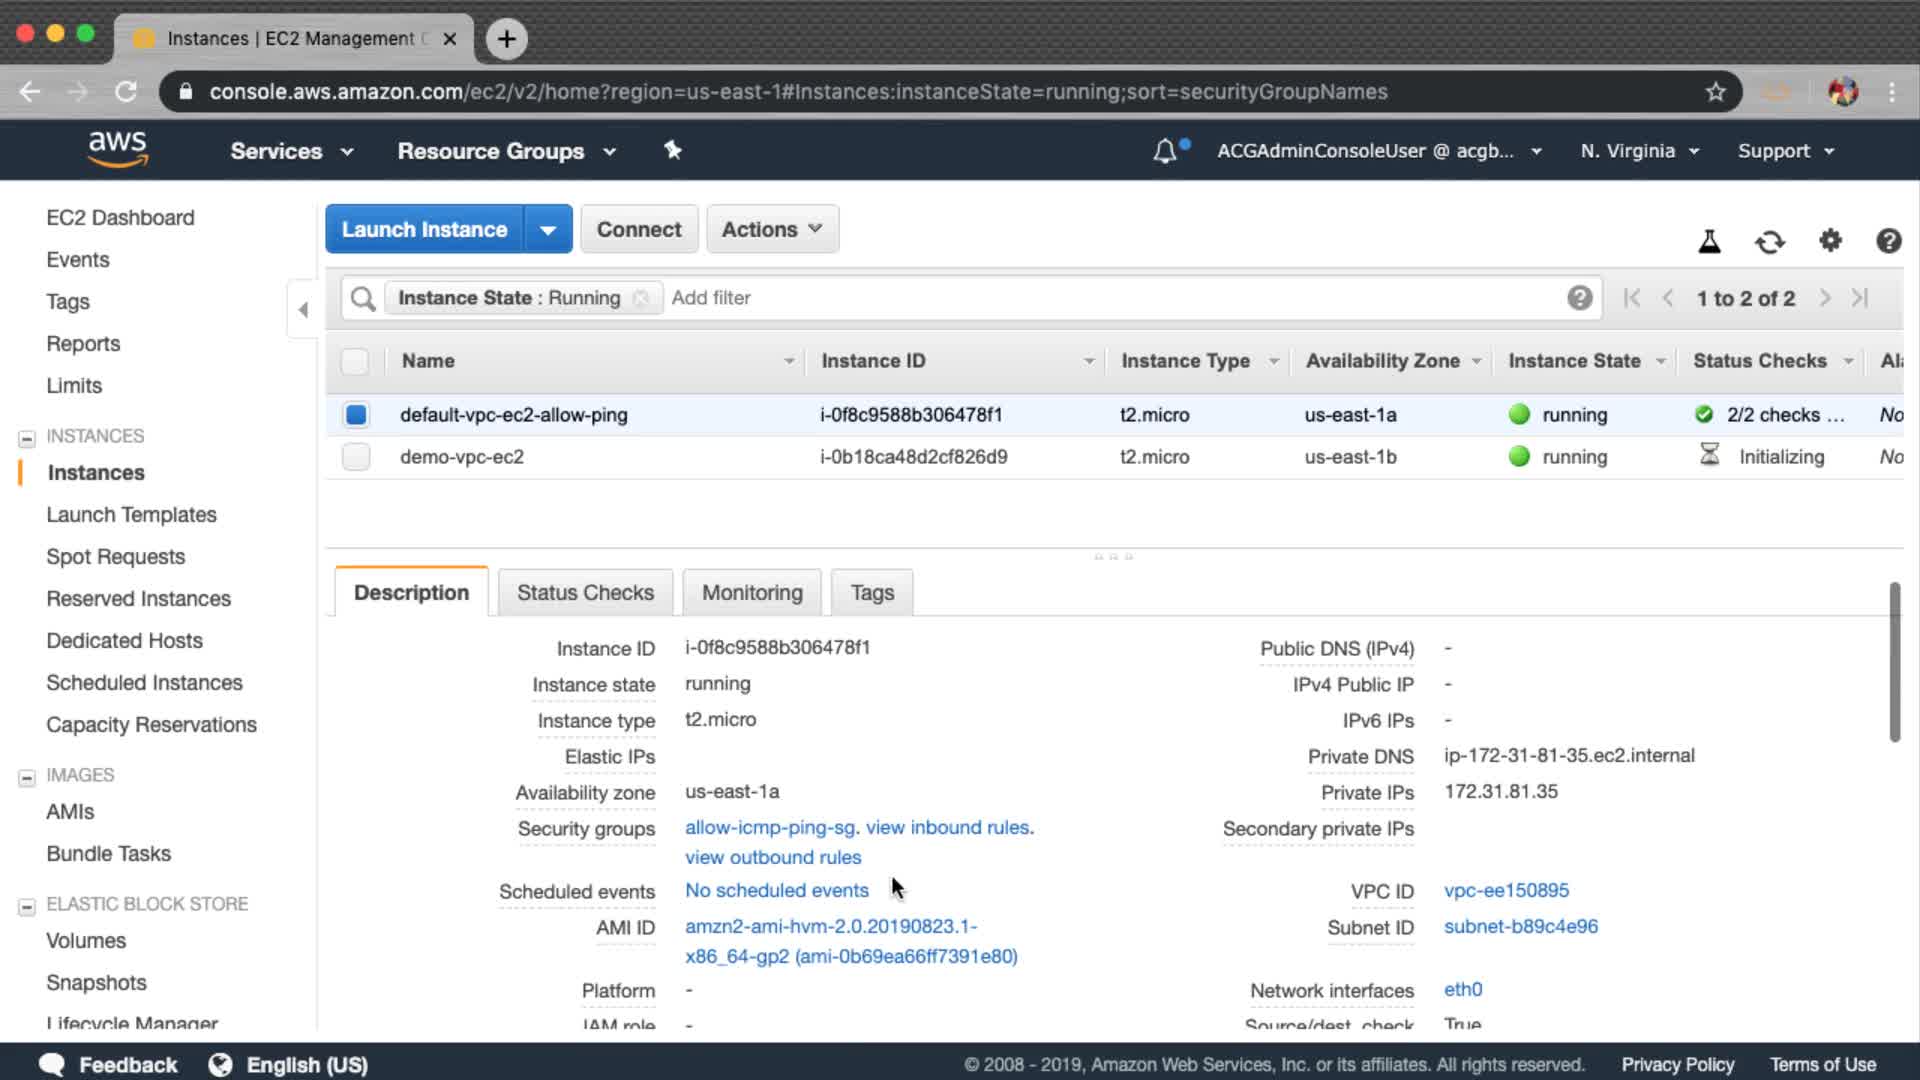Open table settings gear icon
This screenshot has height=1080, width=1920.
point(1830,240)
